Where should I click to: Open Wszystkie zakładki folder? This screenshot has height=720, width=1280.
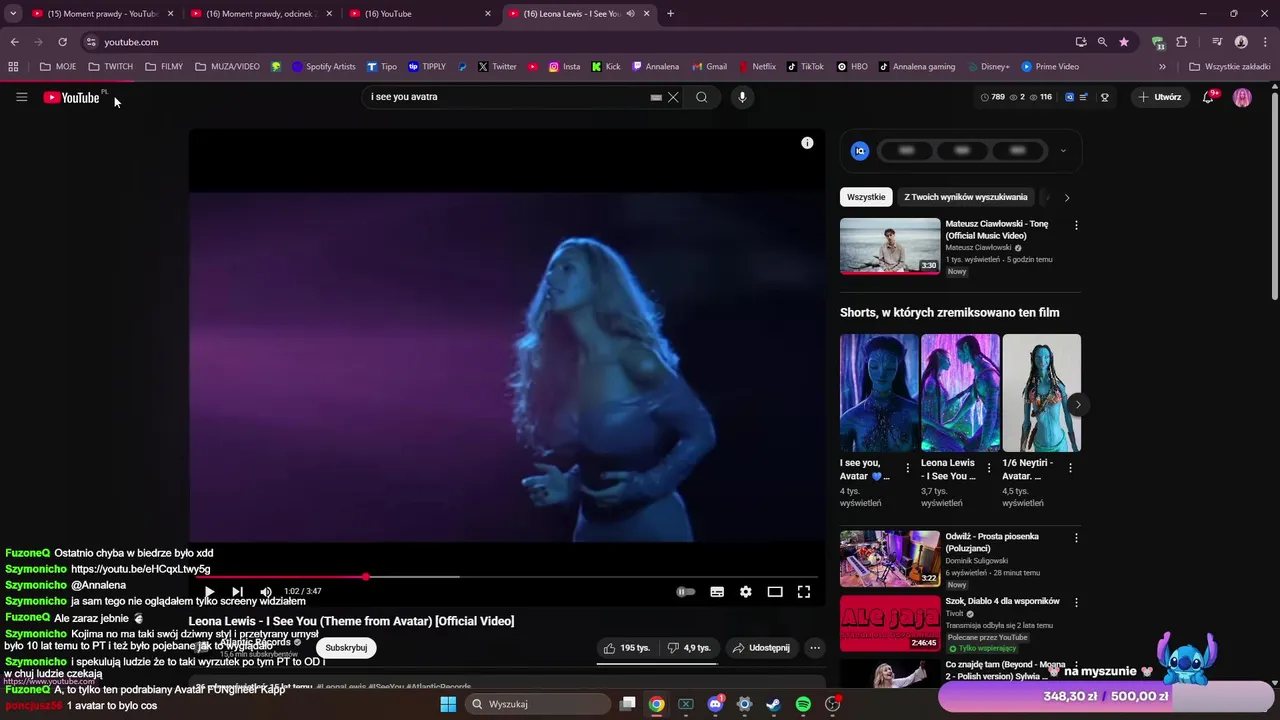point(1229,67)
